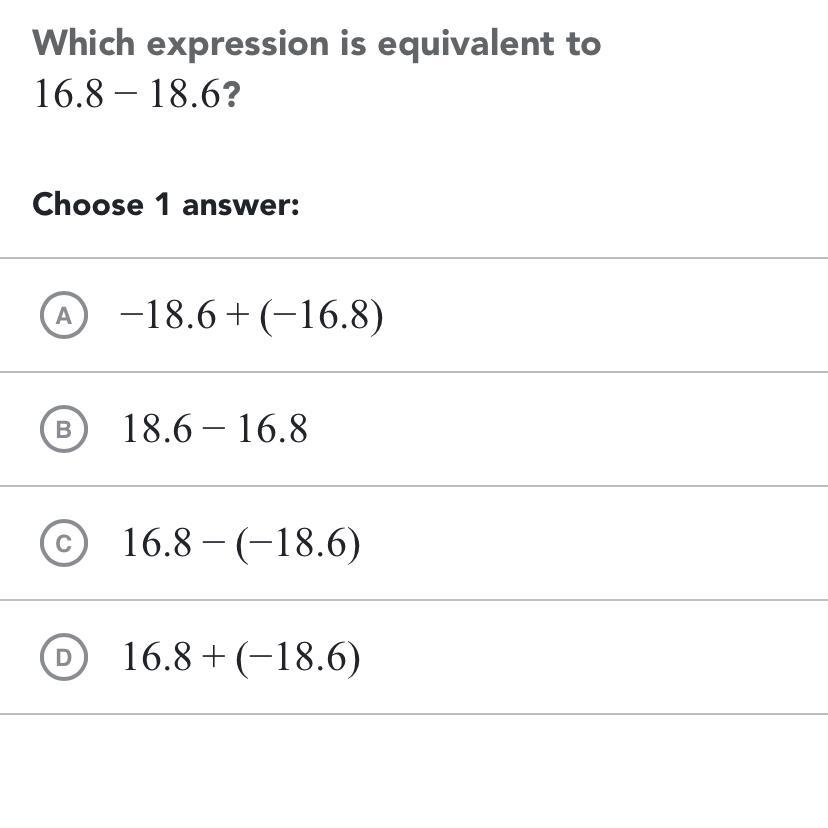The width and height of the screenshot is (828, 828).
Task: Click the "(−16.8)" term in option A
Action: tap(322, 316)
